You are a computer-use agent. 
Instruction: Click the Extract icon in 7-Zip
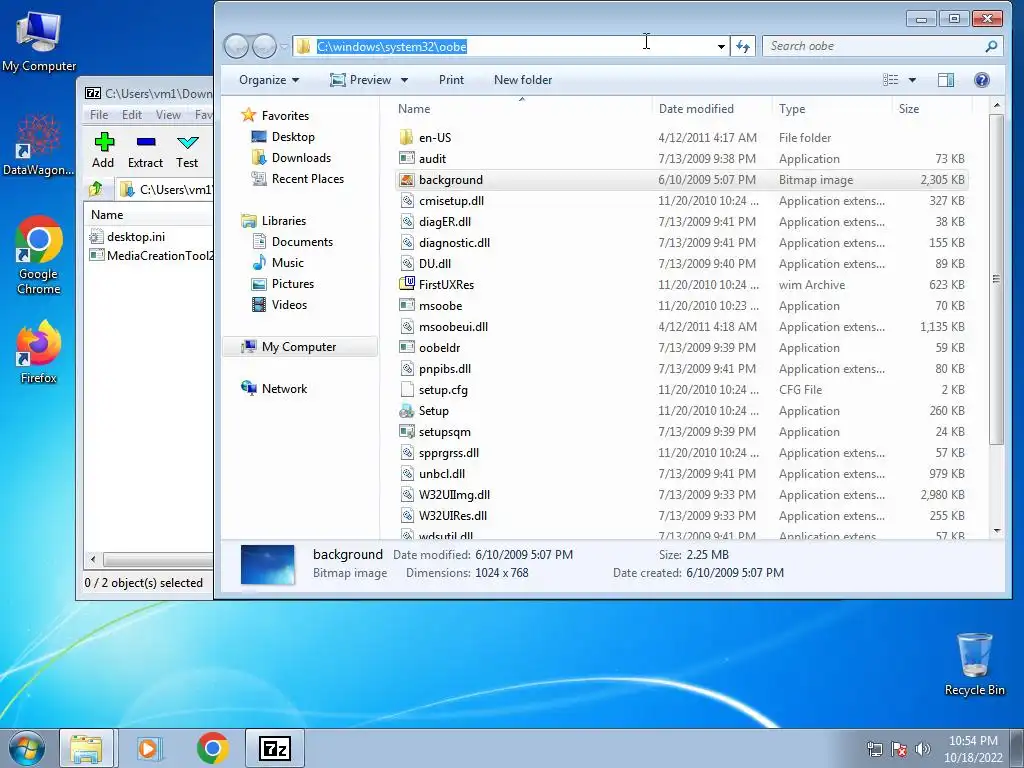coord(145,142)
